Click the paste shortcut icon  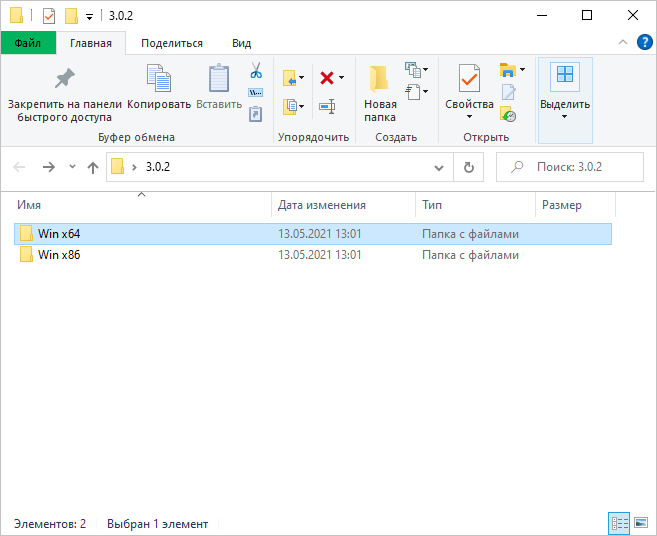point(256,114)
